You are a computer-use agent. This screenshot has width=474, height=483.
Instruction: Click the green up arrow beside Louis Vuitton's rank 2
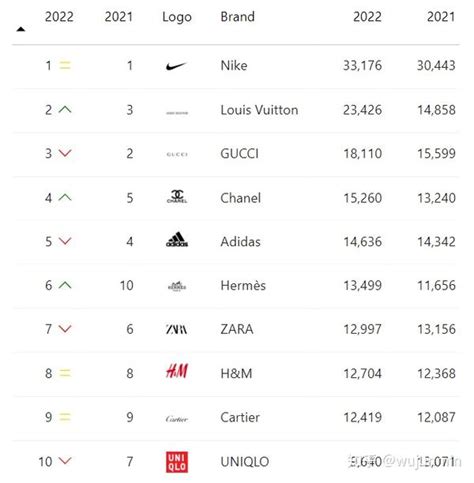[x=65, y=109]
